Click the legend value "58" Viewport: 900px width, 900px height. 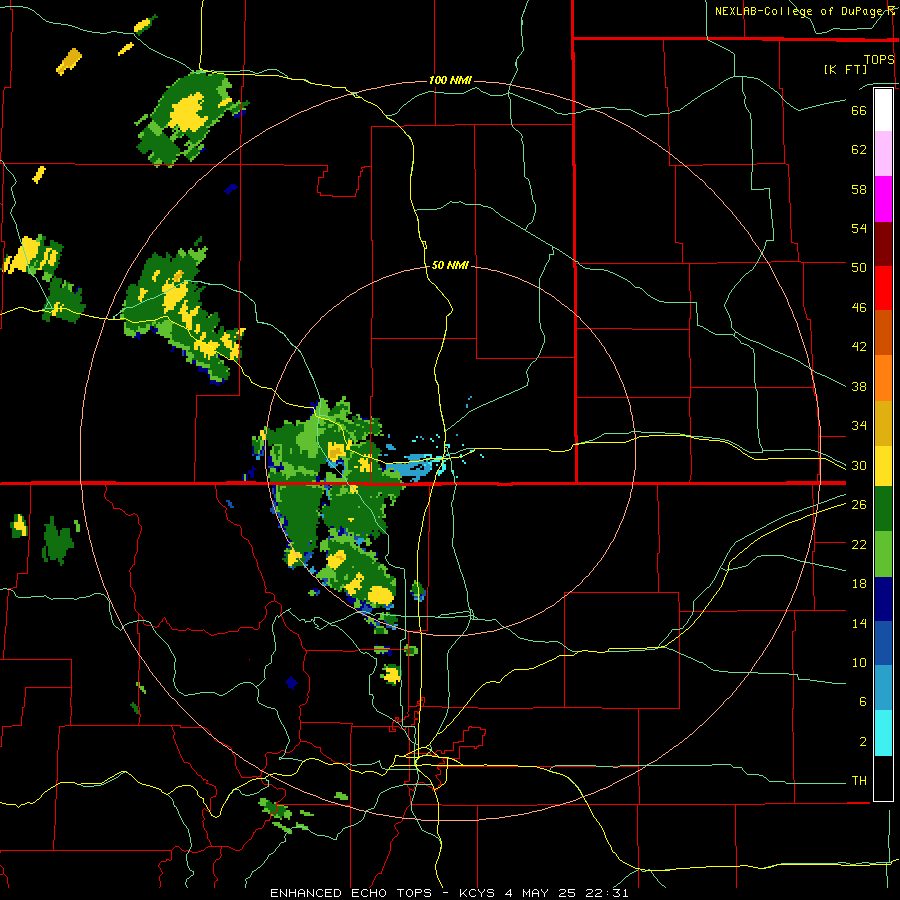pyautogui.click(x=859, y=189)
